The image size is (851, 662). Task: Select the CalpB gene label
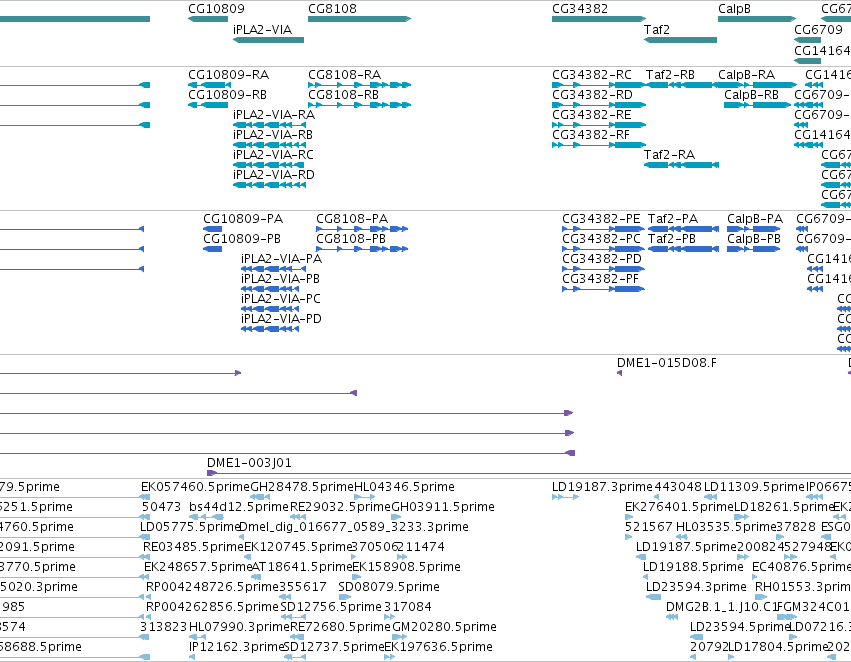[x=734, y=9]
